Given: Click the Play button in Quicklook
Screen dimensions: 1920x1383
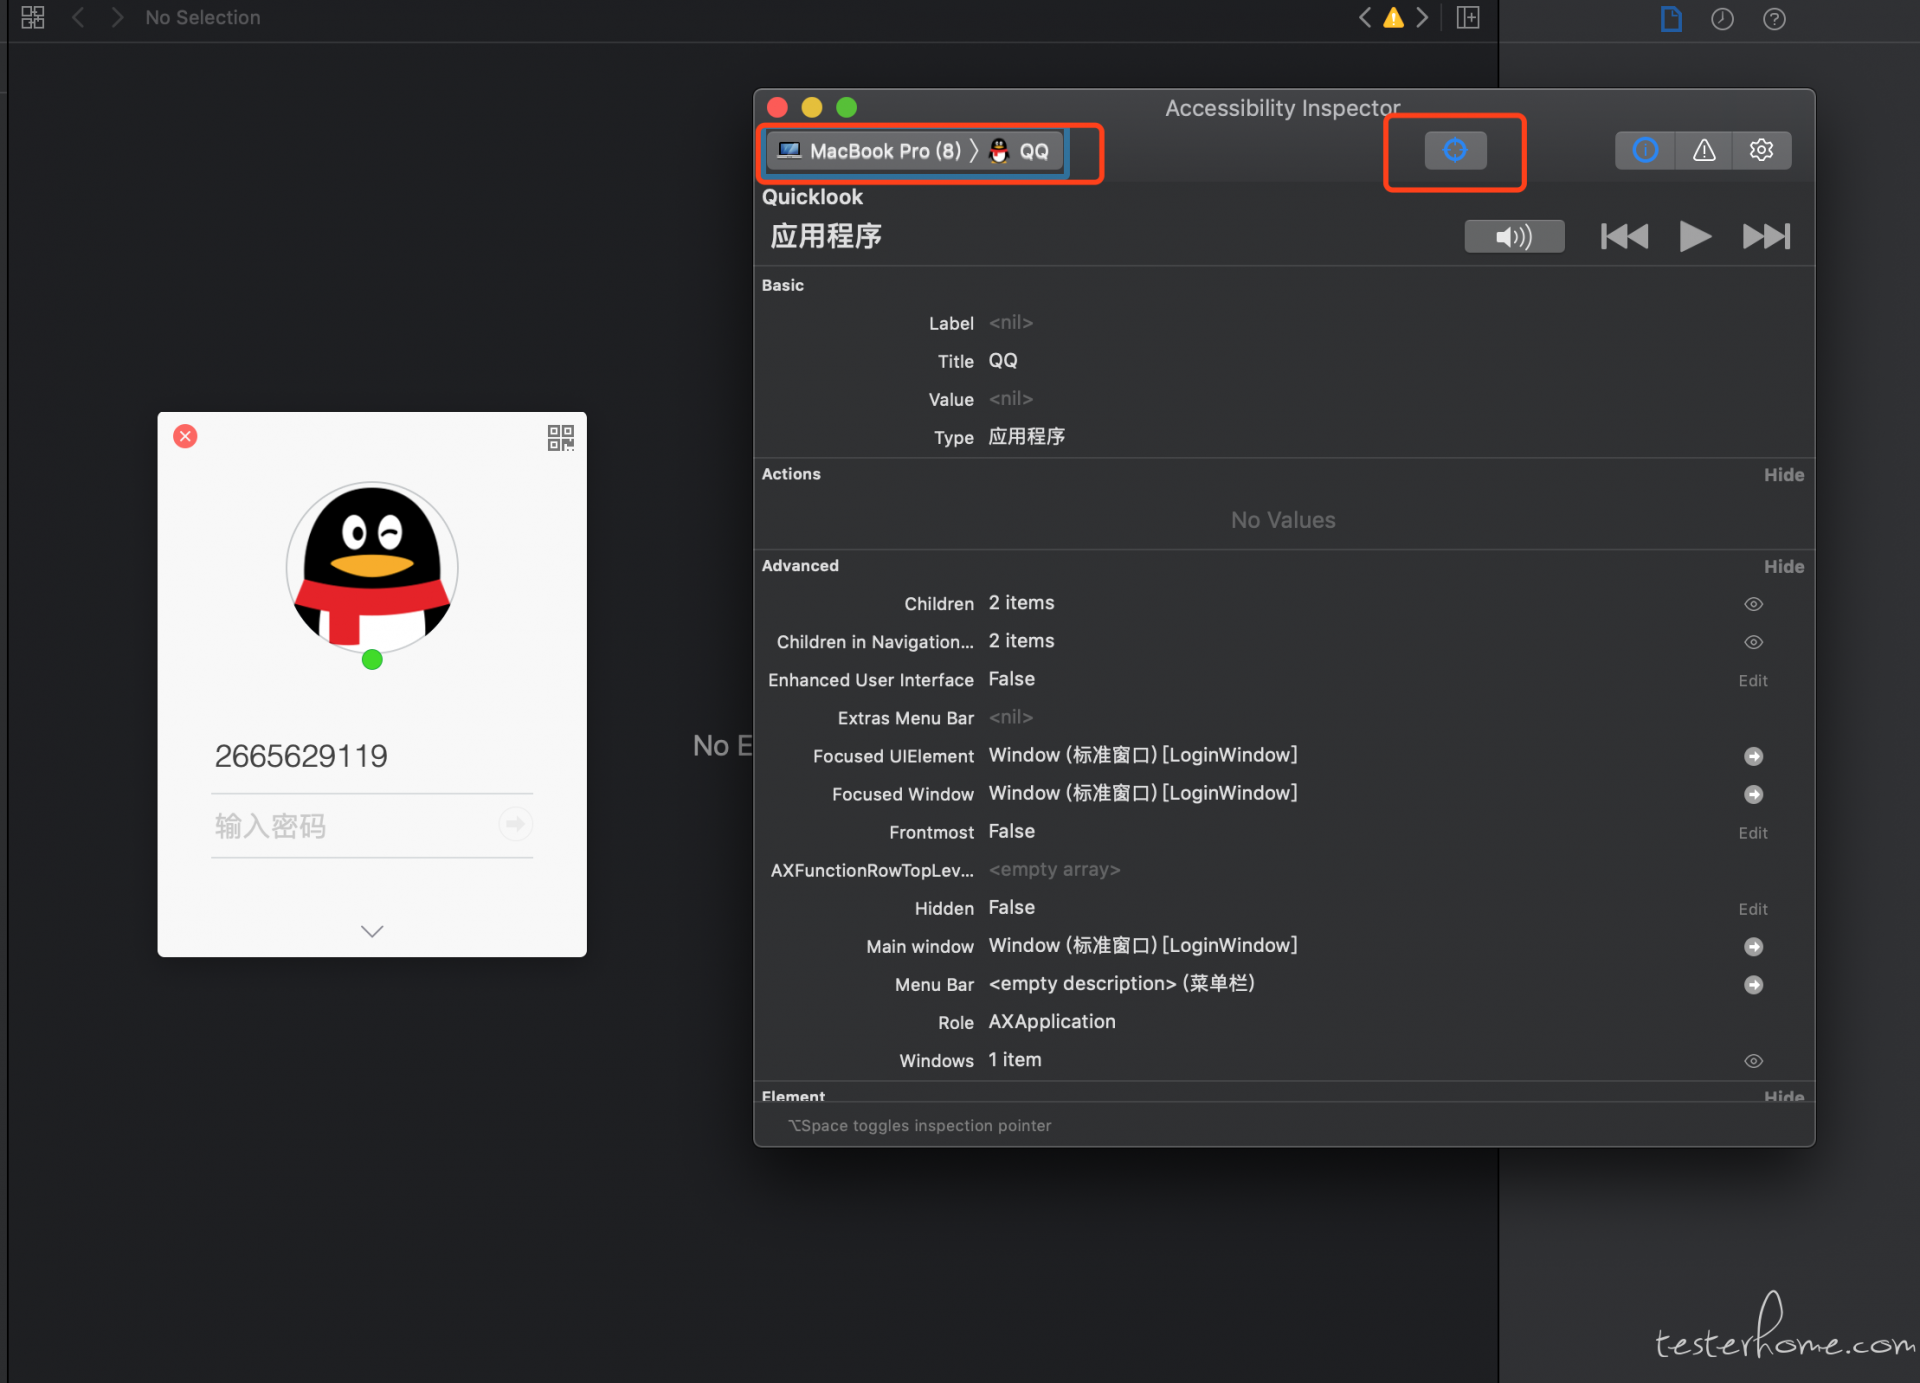Looking at the screenshot, I should [x=1694, y=237].
